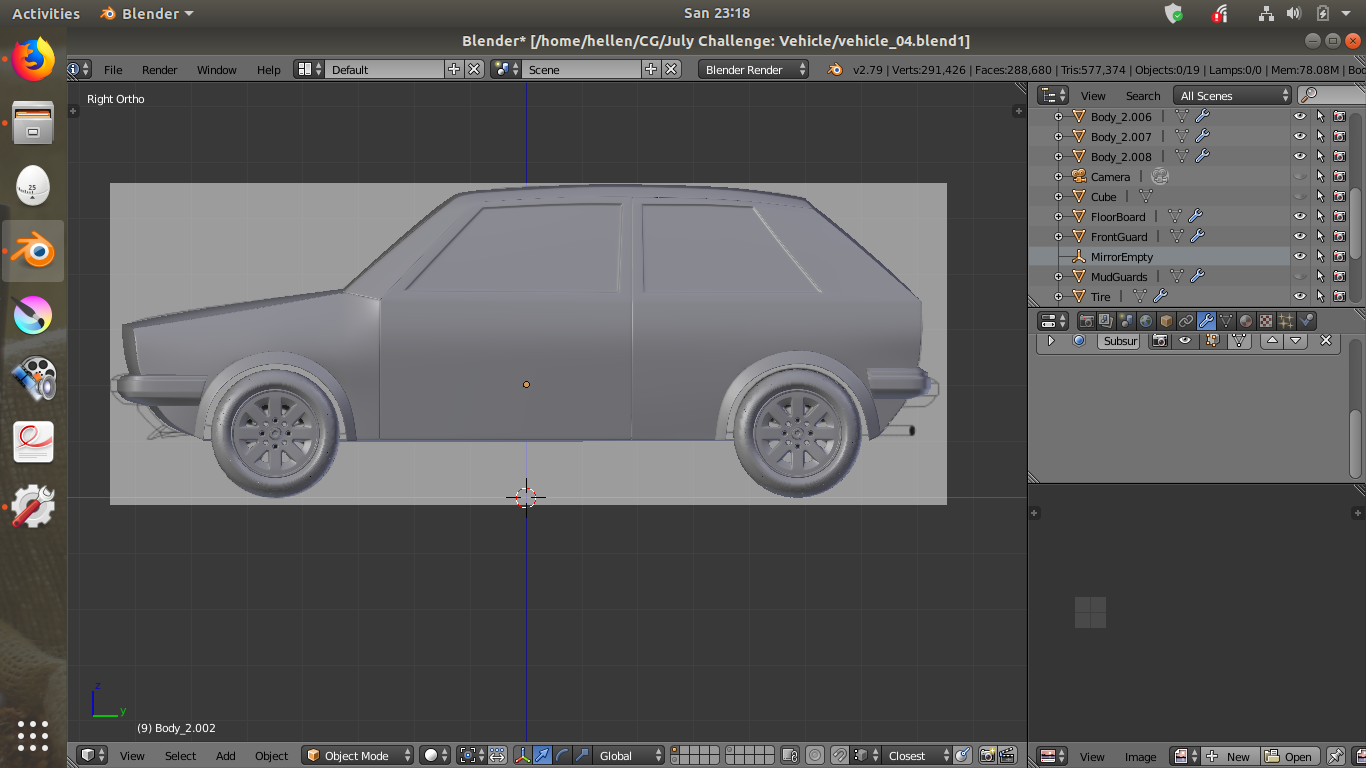Show the hidden MudGuards object
1366x768 pixels.
tap(1300, 277)
